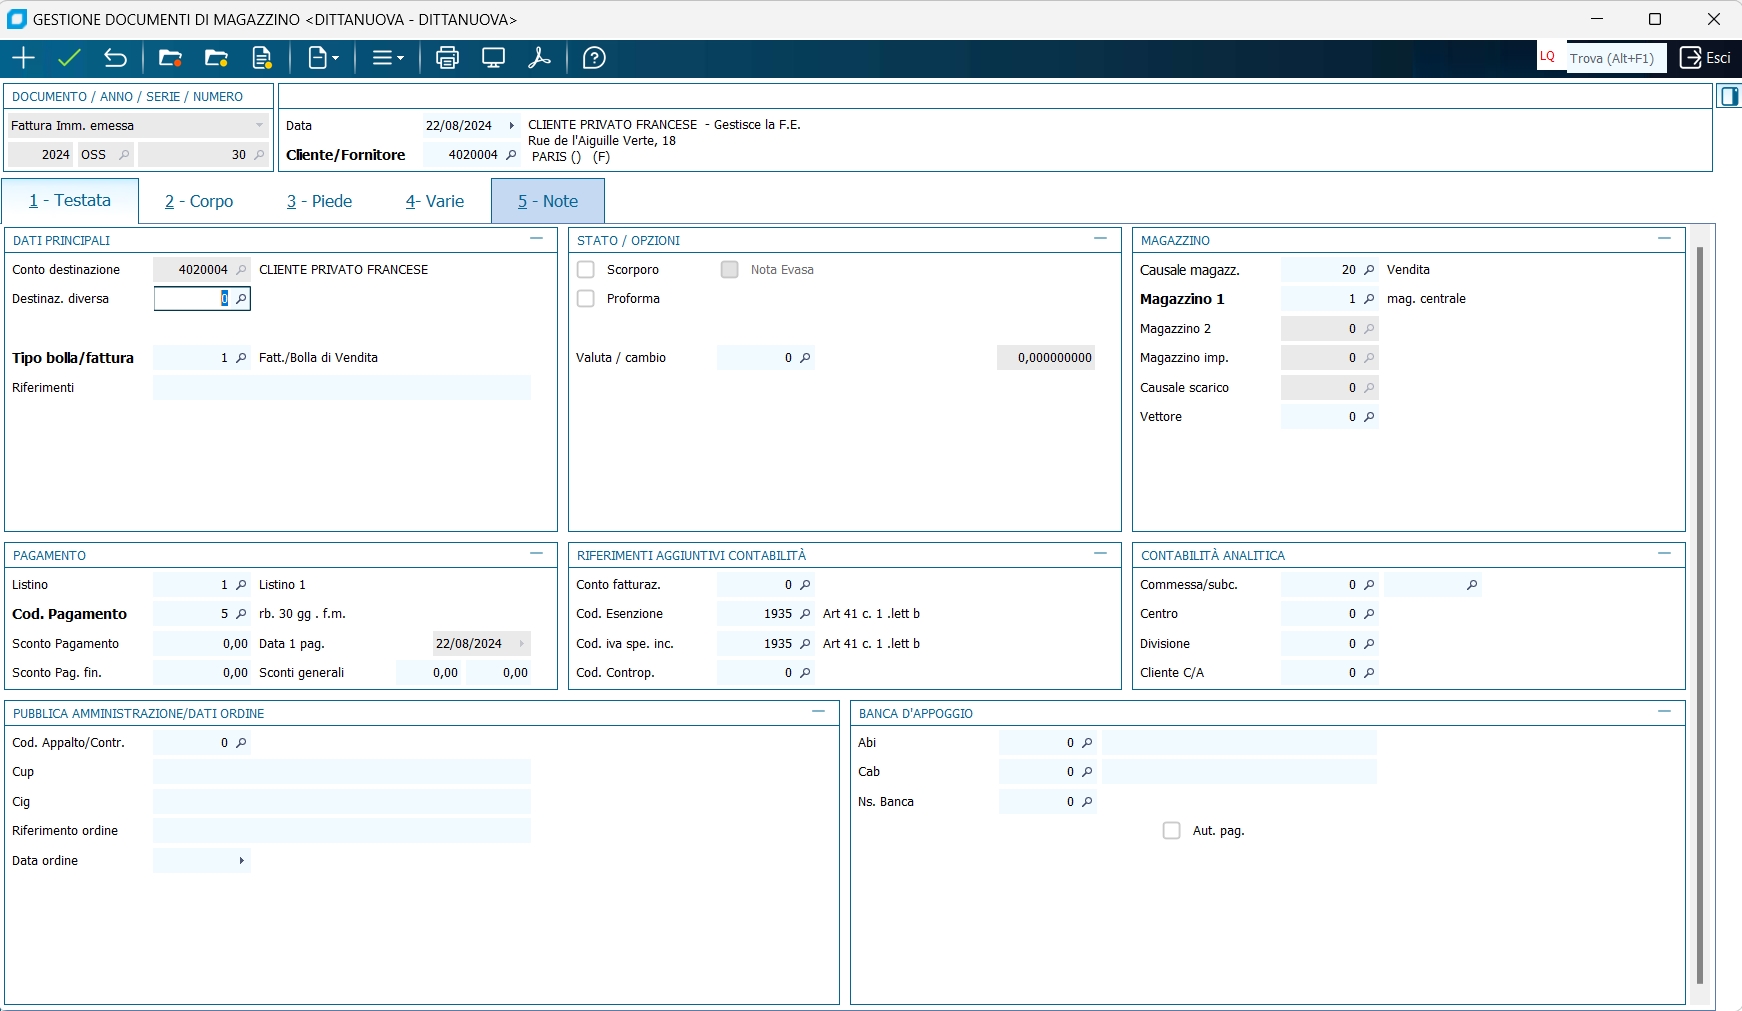This screenshot has width=1742, height=1011.
Task: Click the Esci button
Action: [1705, 58]
